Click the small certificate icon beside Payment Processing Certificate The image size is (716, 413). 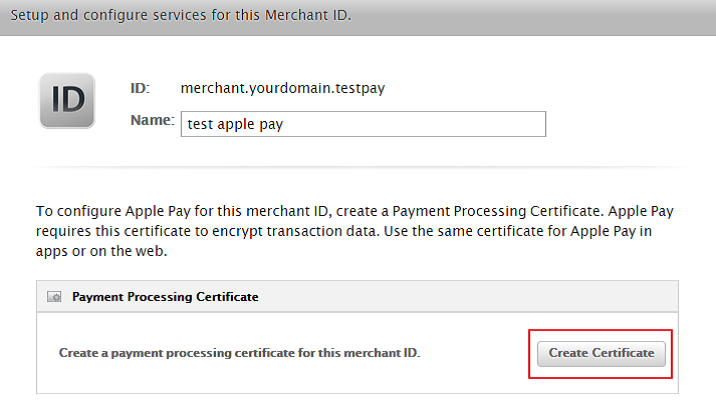pos(54,297)
